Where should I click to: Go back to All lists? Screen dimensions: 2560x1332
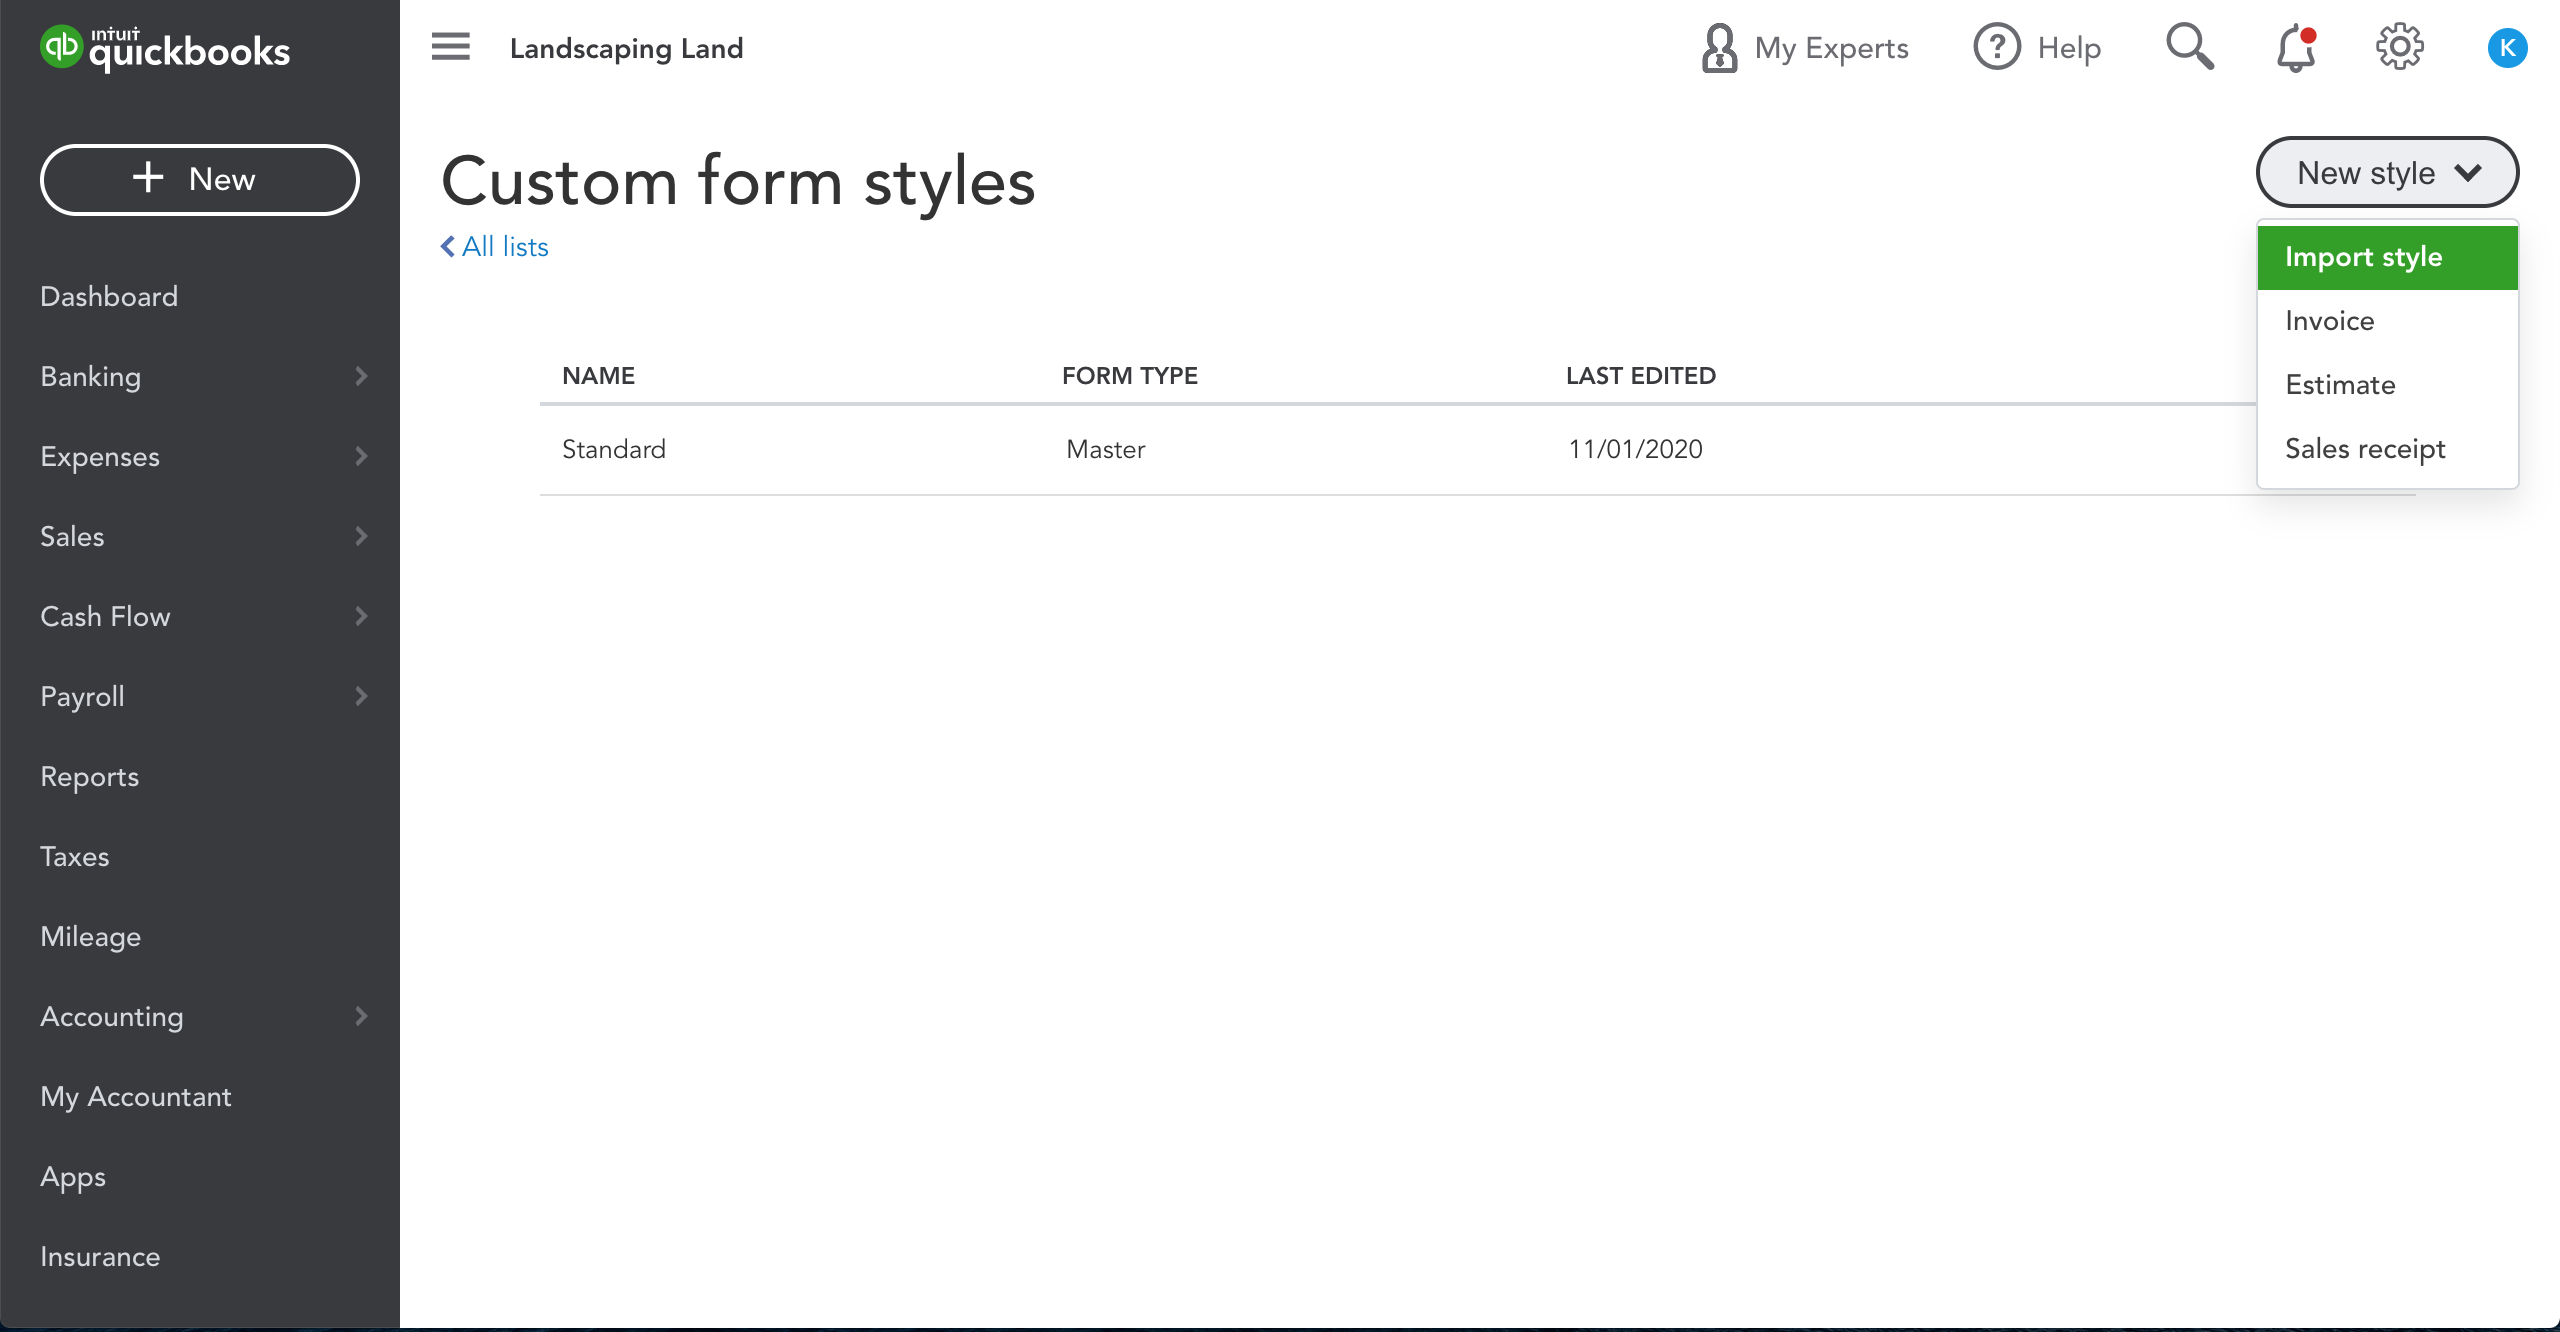click(495, 247)
